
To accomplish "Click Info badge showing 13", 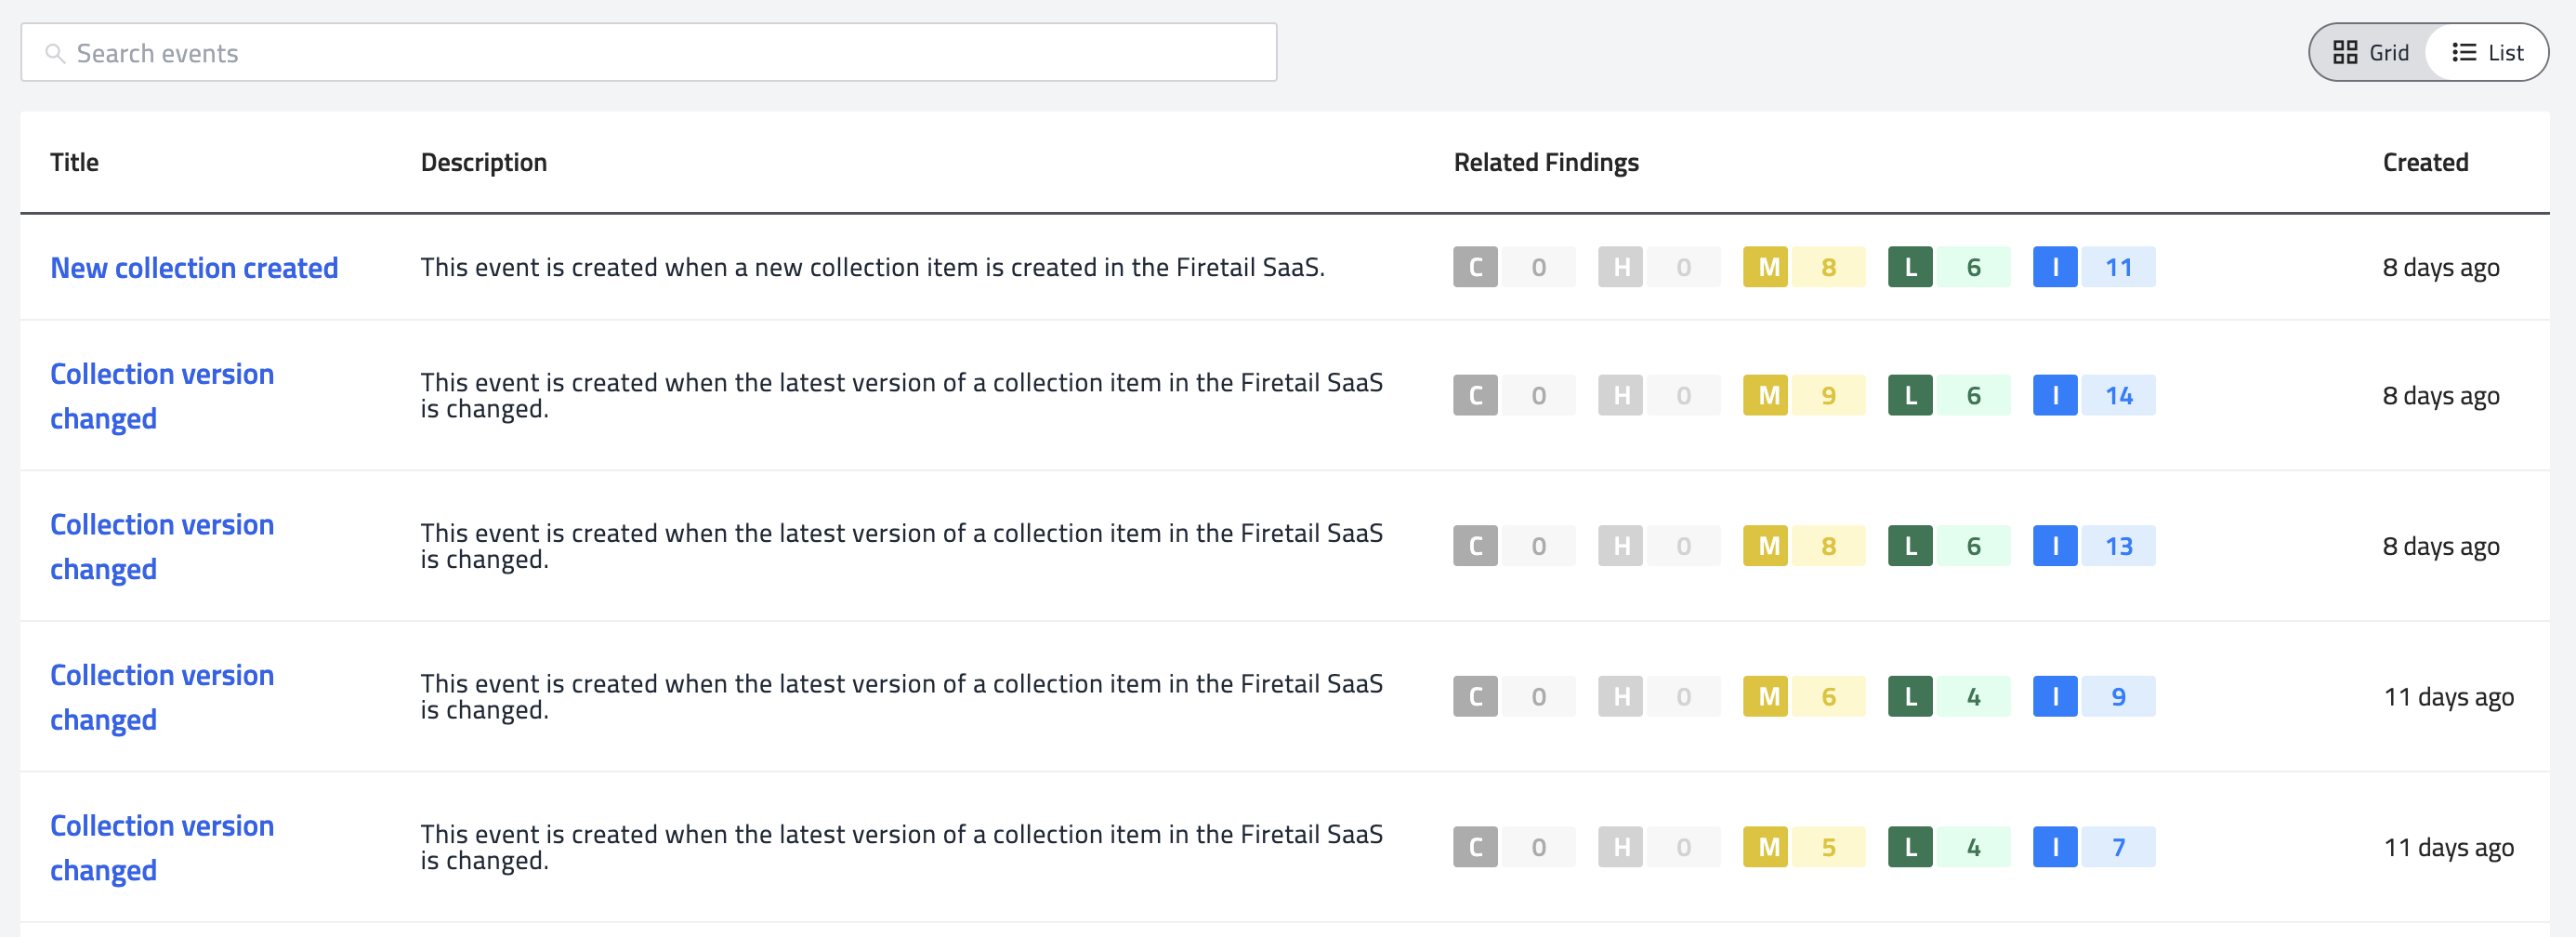I will pos(2094,546).
